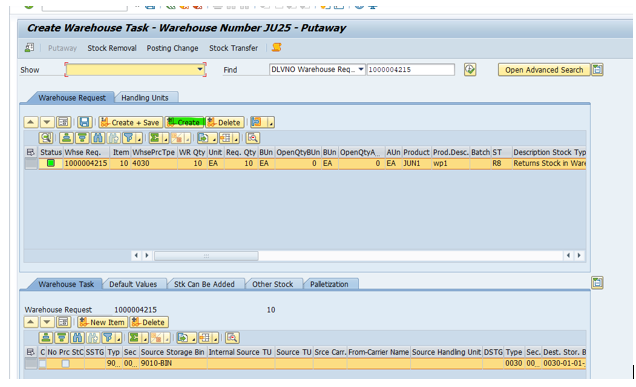Click move-up arrow icon in Warehouse Request toolbar
This screenshot has width=636, height=387.
pos(31,122)
